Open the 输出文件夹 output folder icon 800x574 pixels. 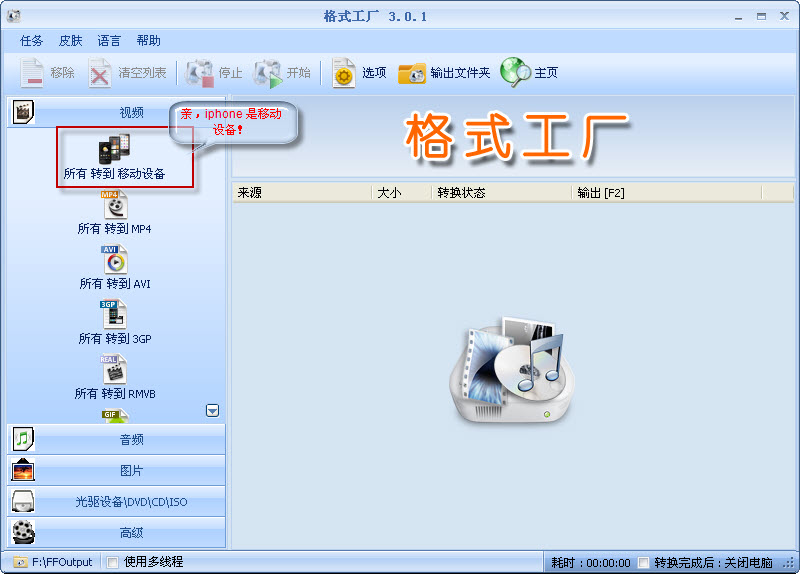(412, 74)
